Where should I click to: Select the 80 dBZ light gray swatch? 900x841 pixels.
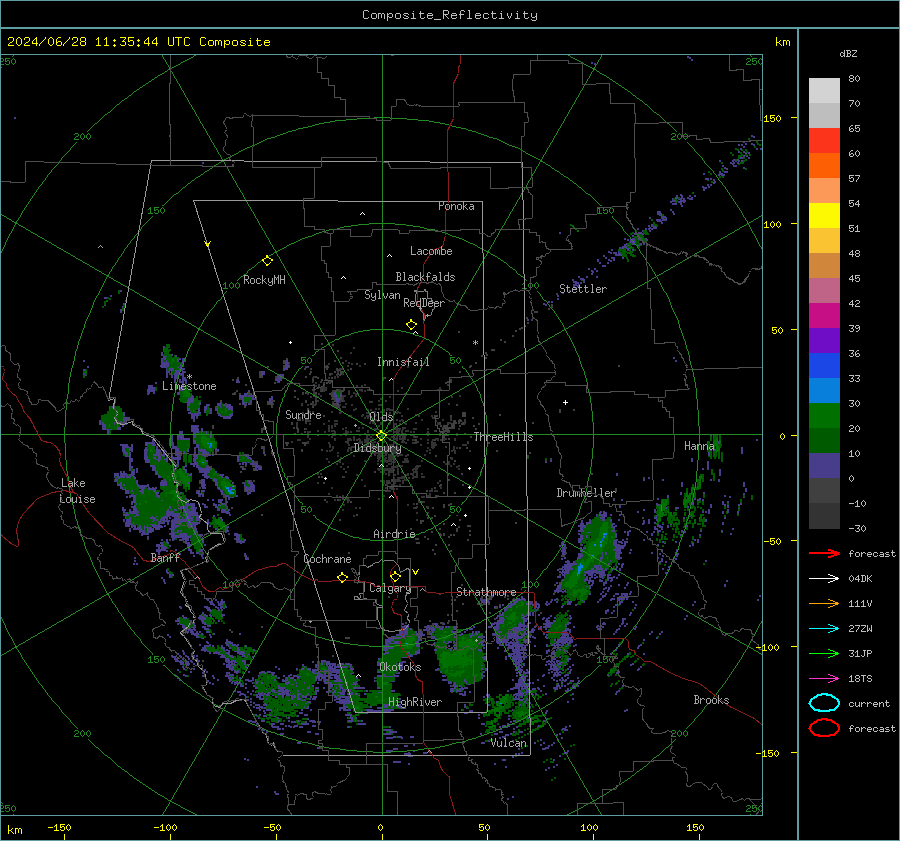point(824,91)
